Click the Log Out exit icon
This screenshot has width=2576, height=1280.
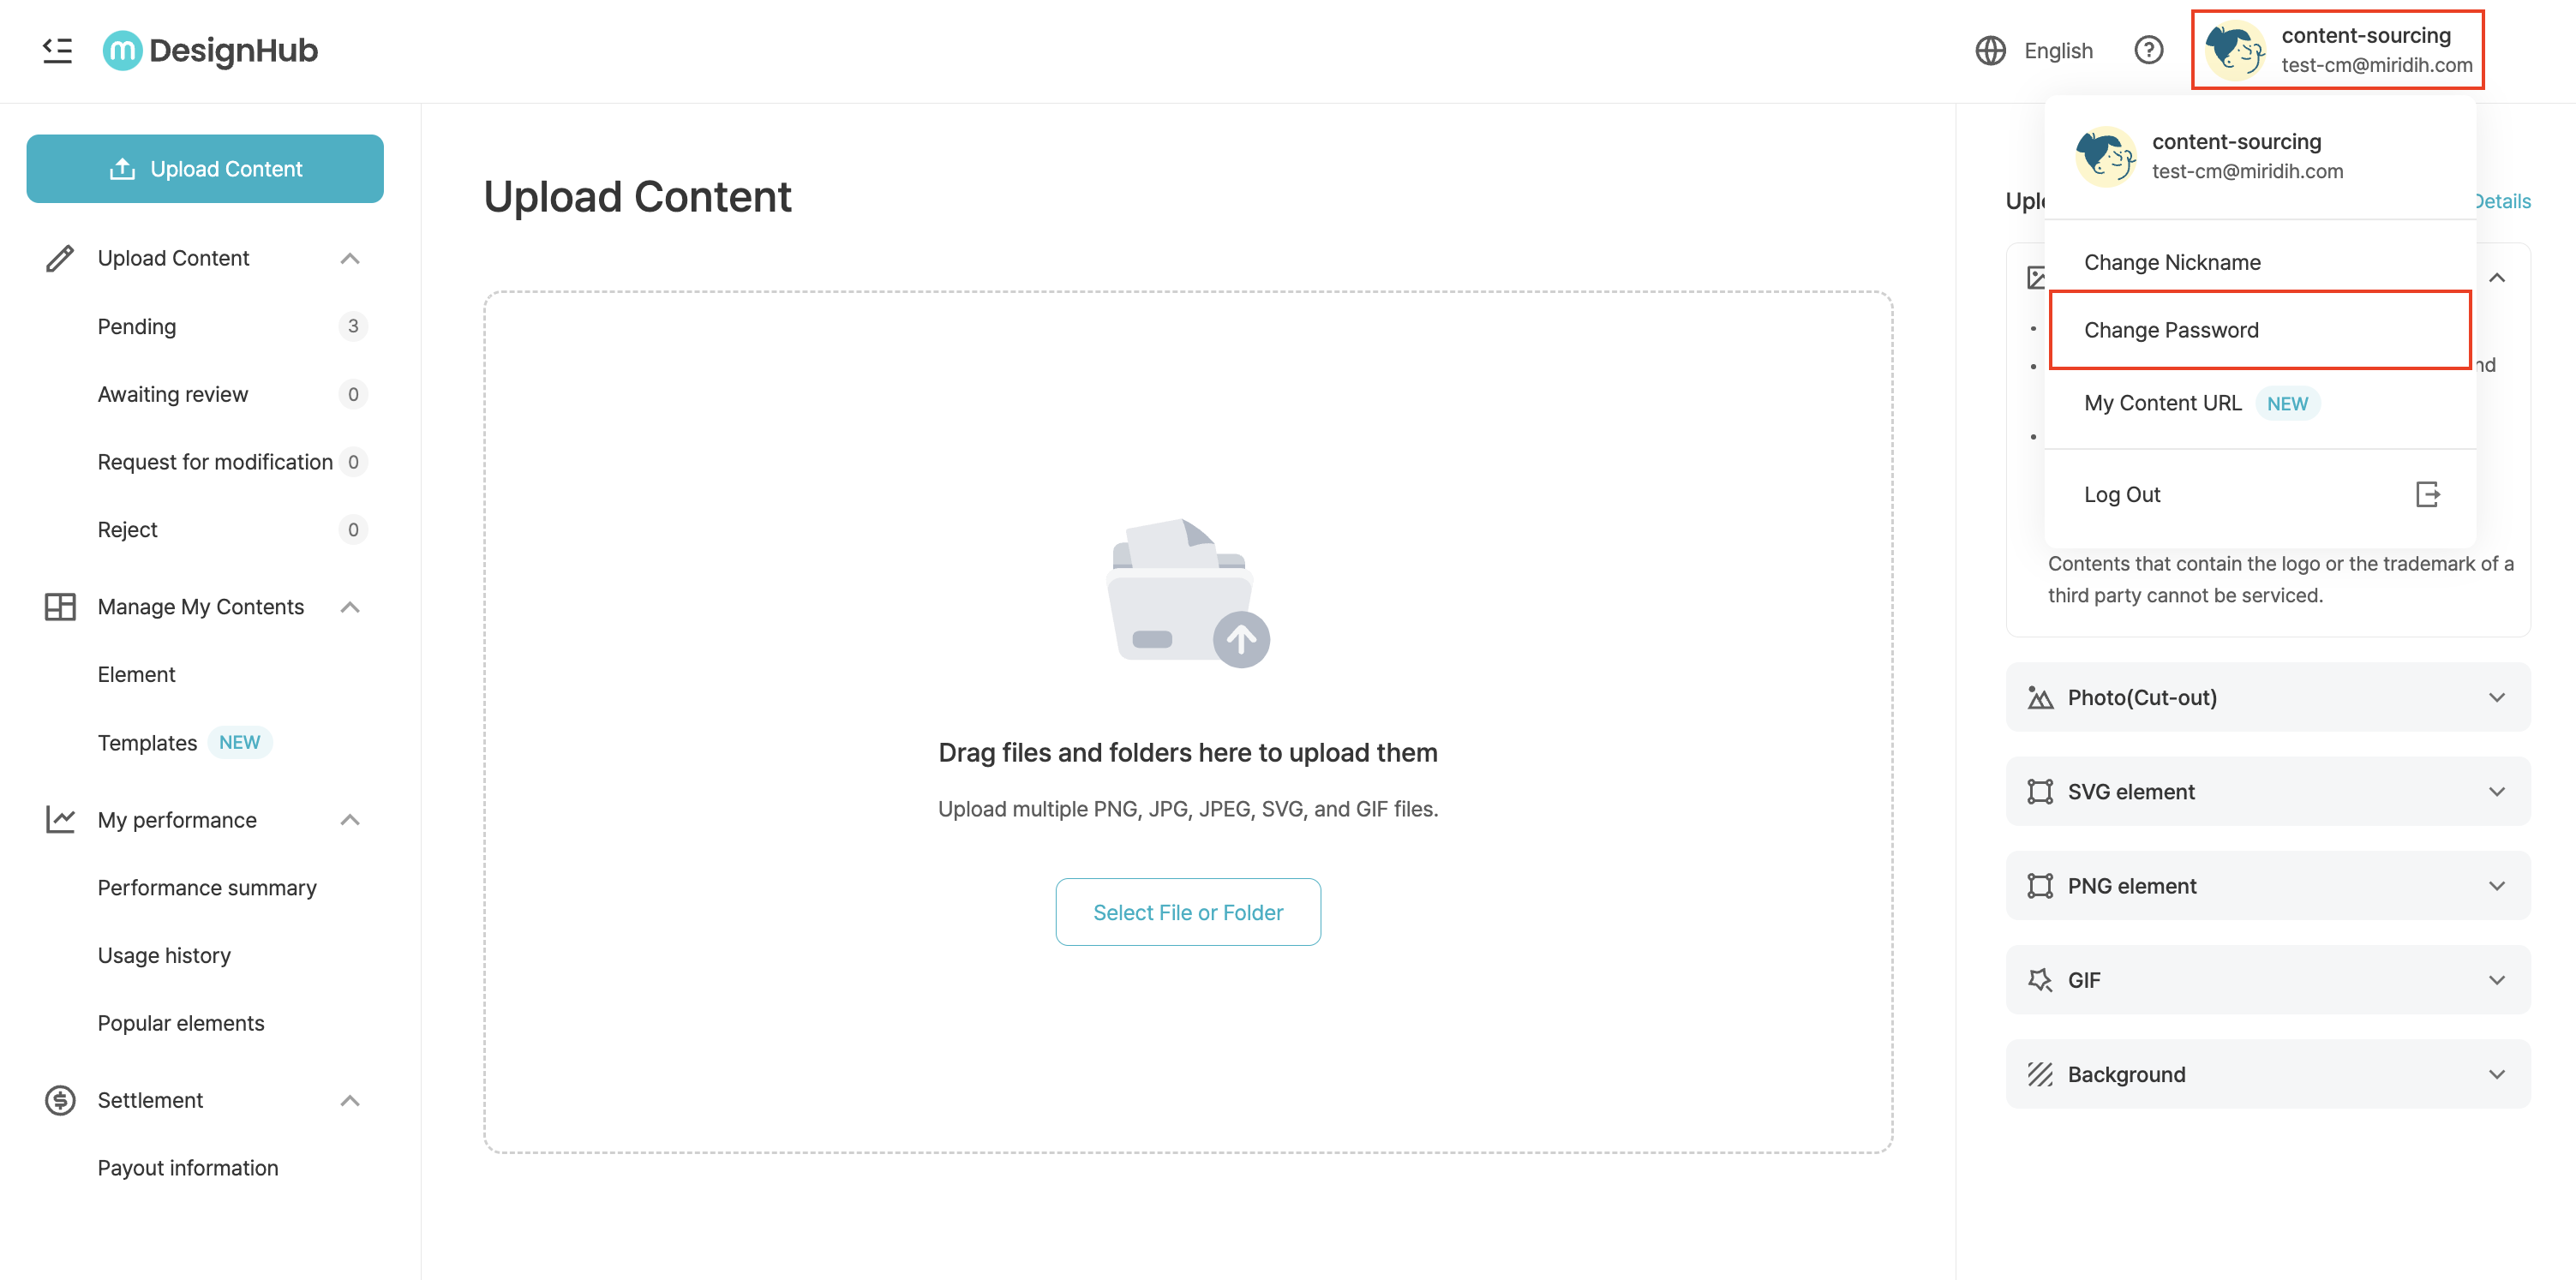coord(2427,494)
